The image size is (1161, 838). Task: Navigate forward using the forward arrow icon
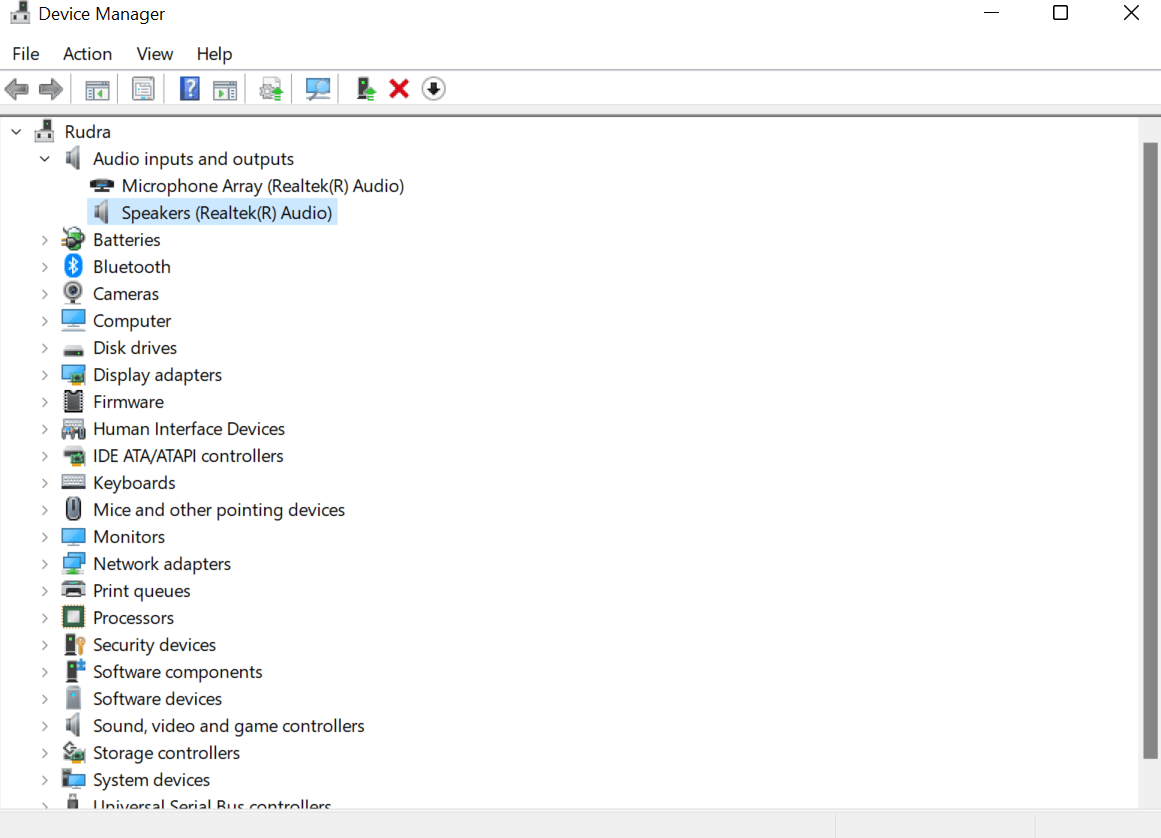point(50,88)
